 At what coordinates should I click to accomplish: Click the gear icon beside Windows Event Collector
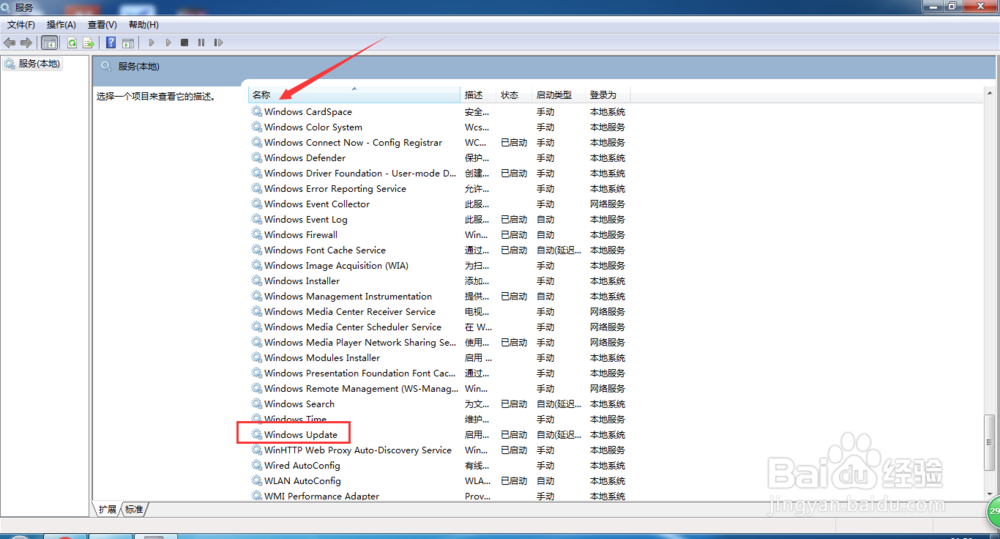click(256, 203)
